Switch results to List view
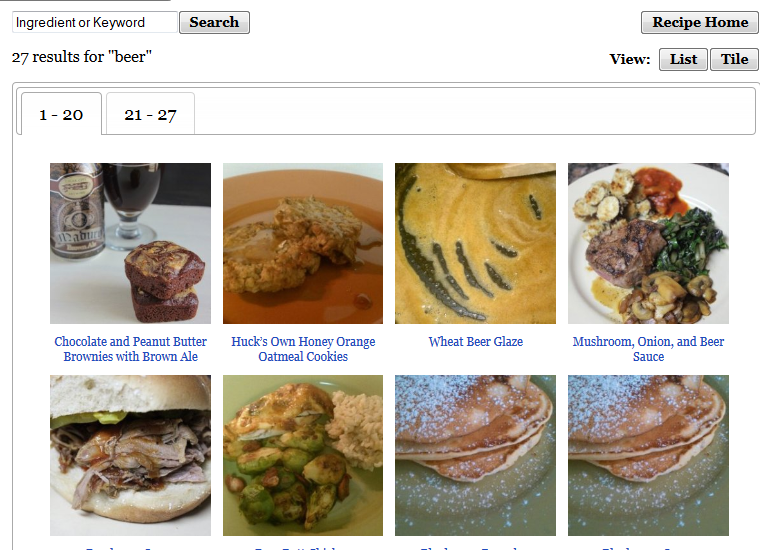 click(x=683, y=59)
